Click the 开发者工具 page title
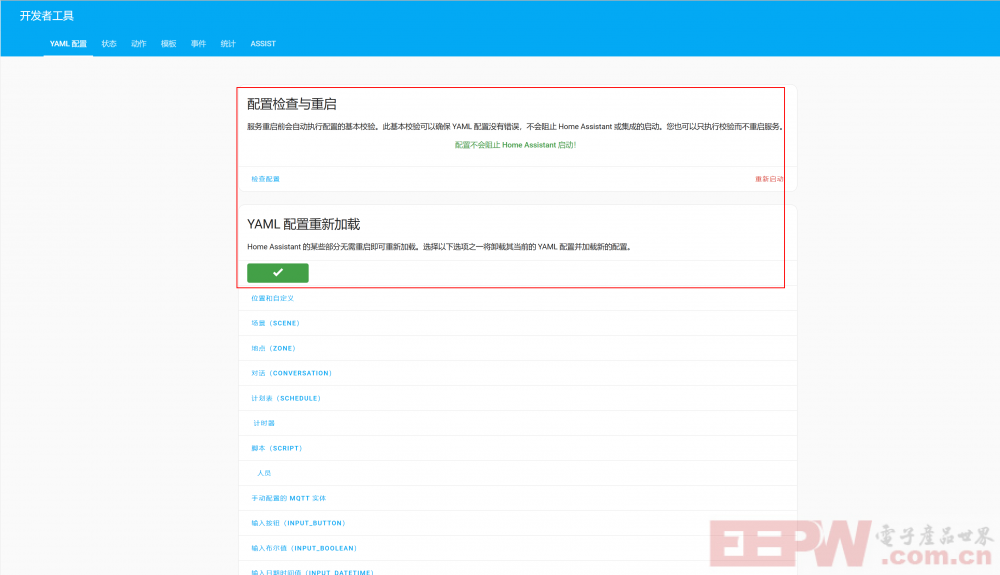Screen dimensions: 1000x575 47,16
